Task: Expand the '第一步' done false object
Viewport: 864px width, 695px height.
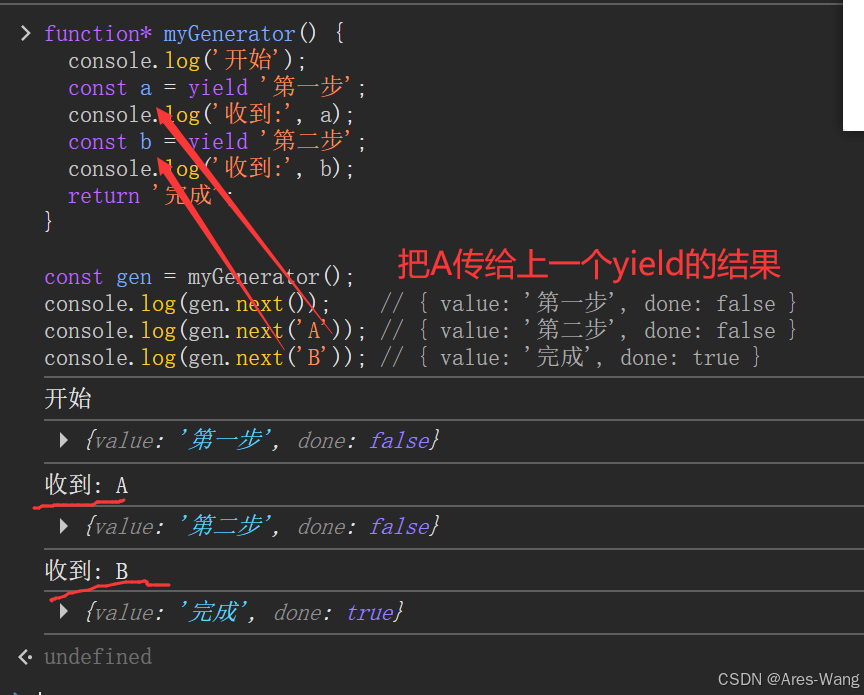Action: (x=64, y=440)
